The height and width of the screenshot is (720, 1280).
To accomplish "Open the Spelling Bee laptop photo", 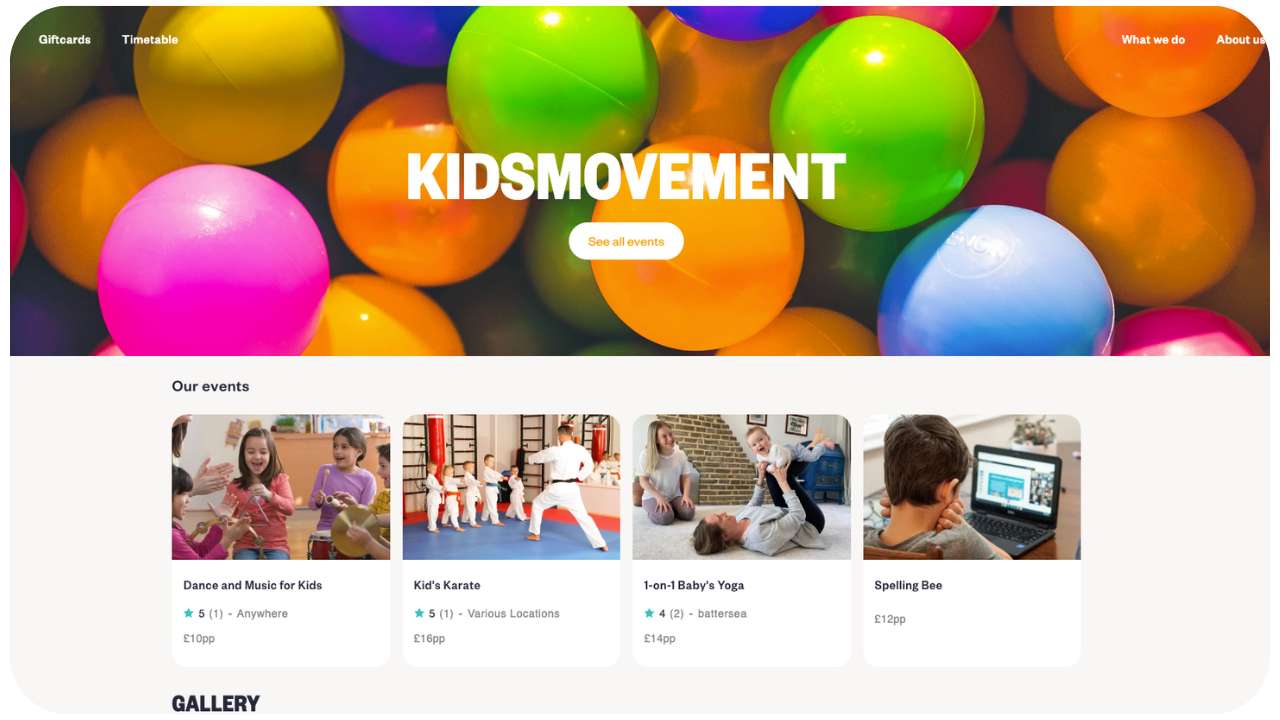I will click(972, 487).
